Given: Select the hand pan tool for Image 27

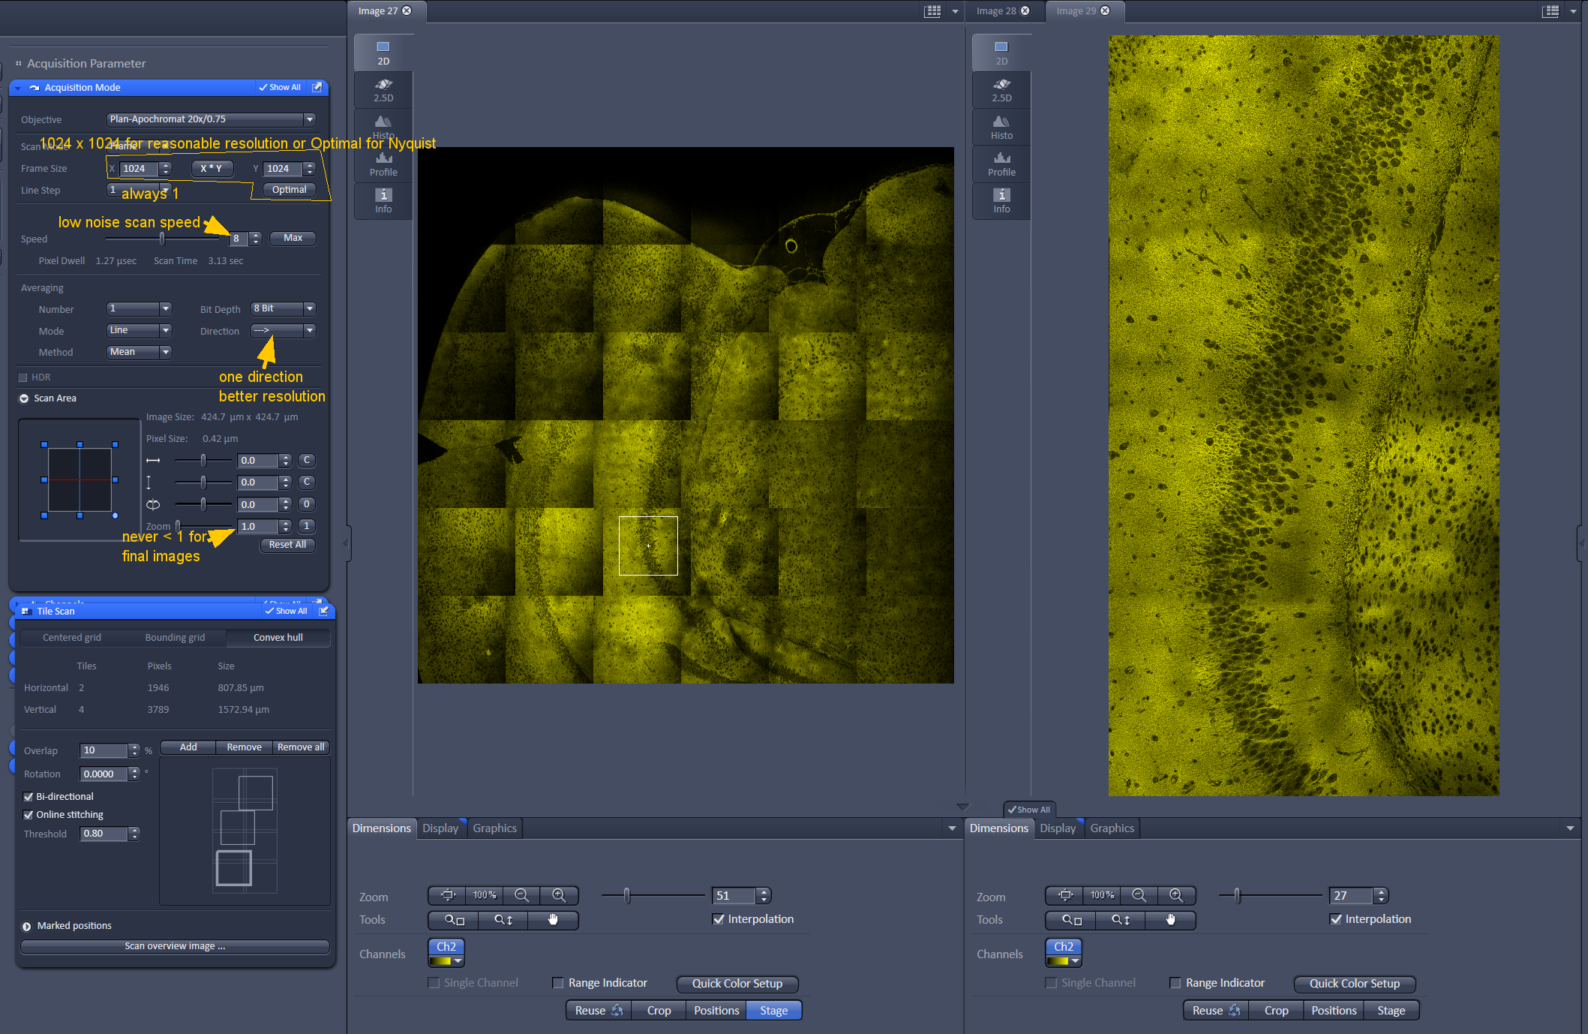Looking at the screenshot, I should 553,920.
